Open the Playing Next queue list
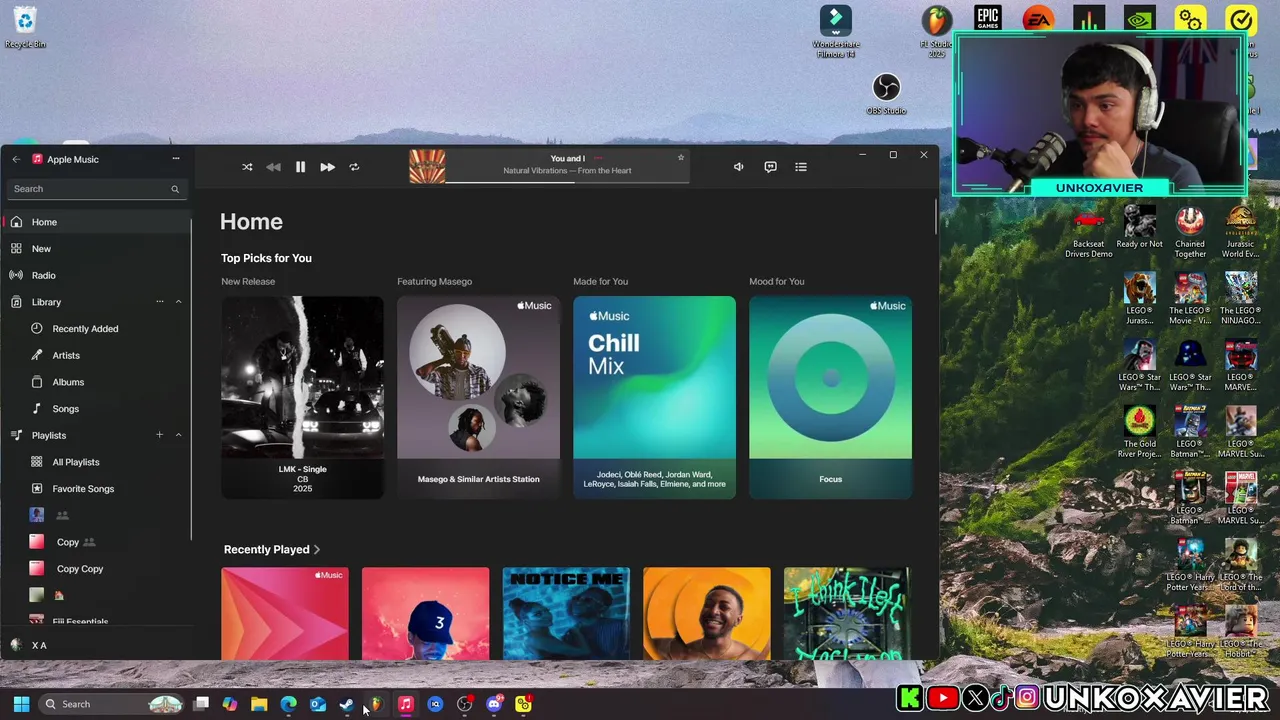 [x=801, y=167]
